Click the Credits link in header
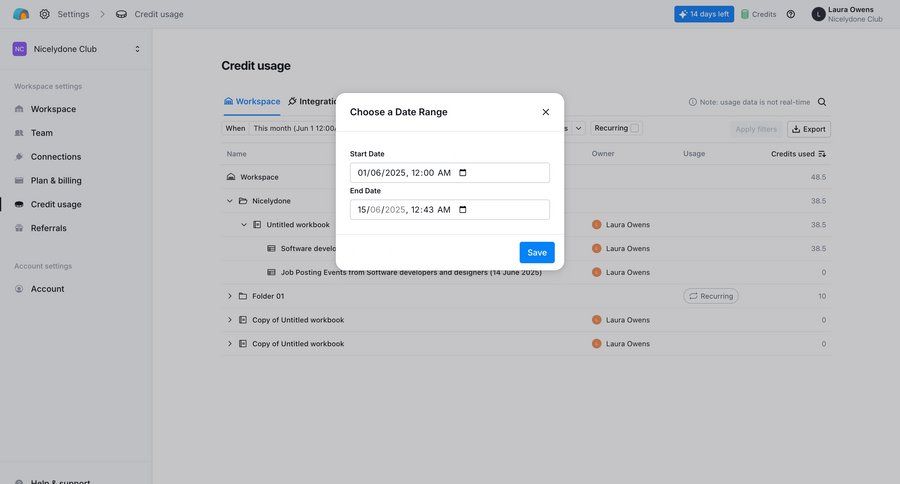This screenshot has height=484, width=900. (763, 14)
